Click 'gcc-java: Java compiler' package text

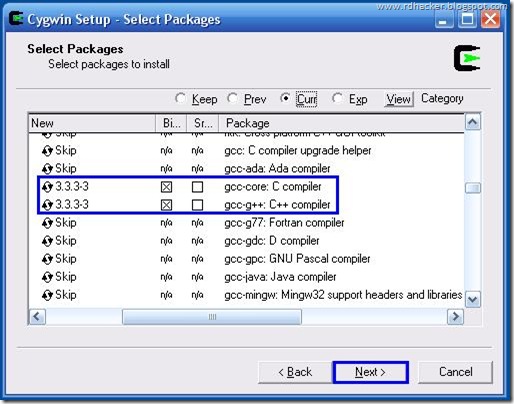coord(280,277)
